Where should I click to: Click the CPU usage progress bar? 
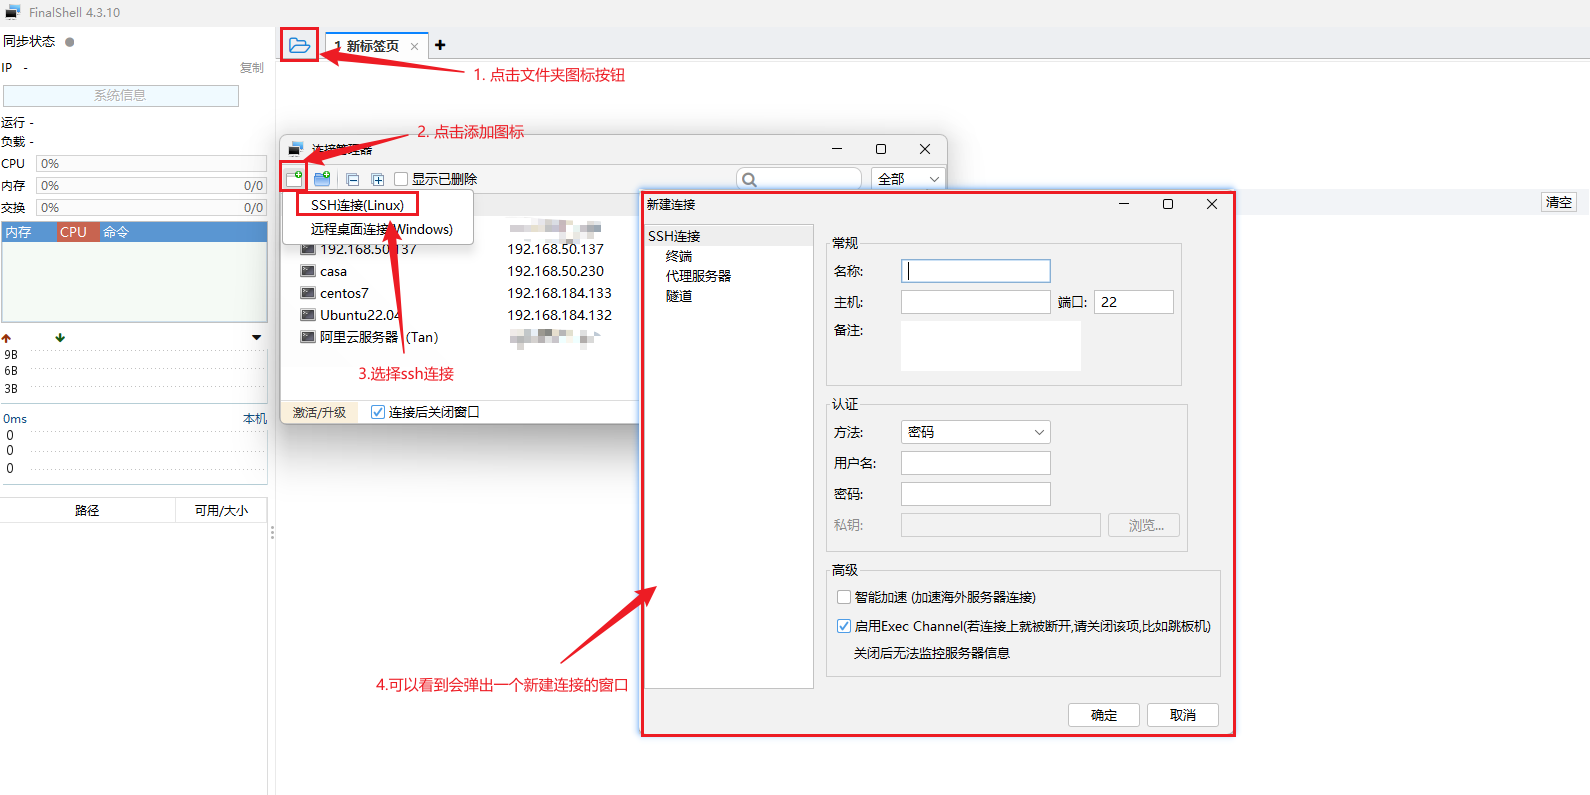point(151,164)
